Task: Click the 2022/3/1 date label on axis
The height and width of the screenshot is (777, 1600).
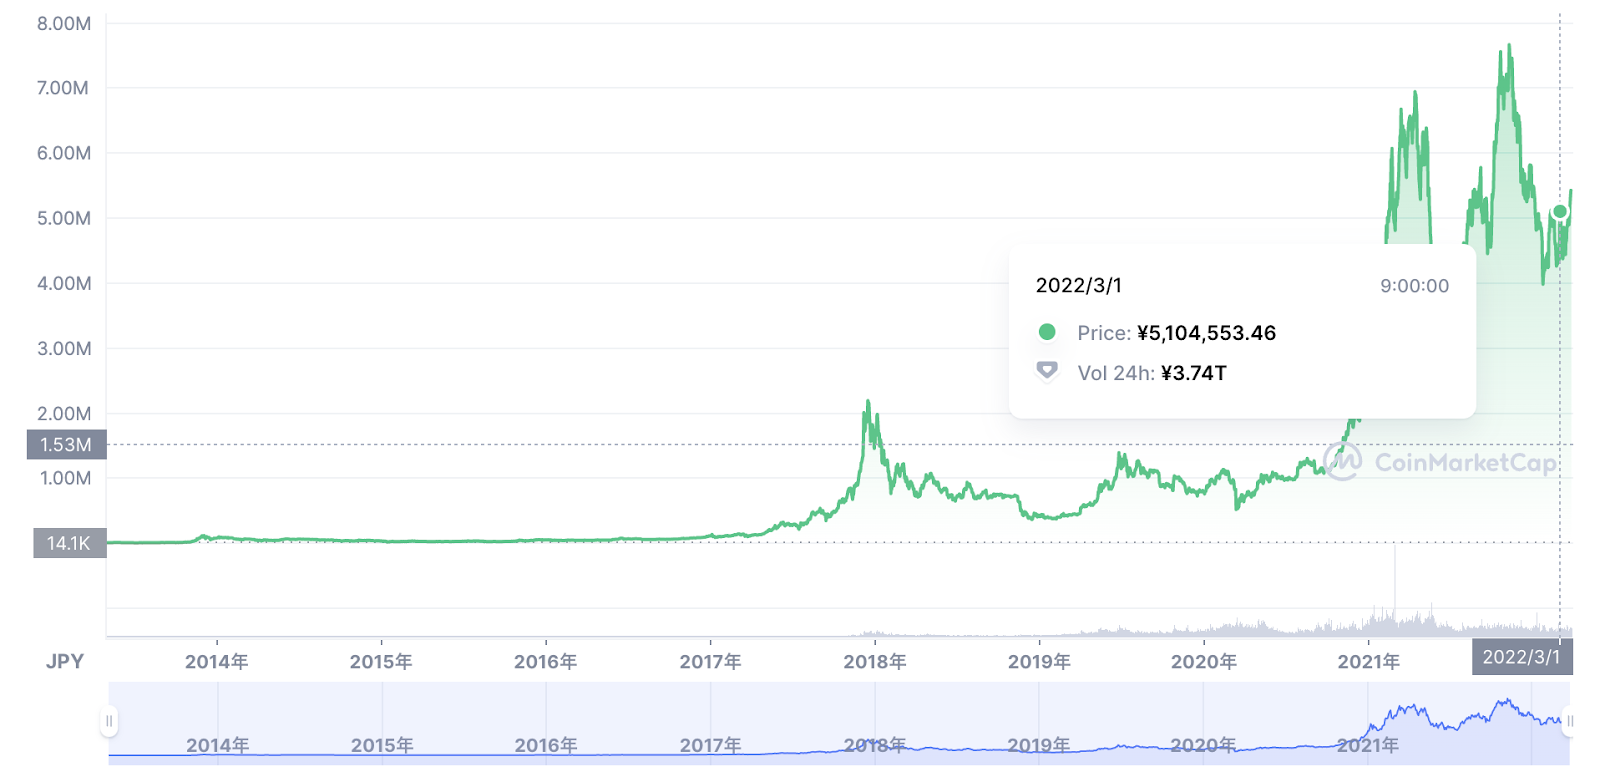Action: pyautogui.click(x=1522, y=657)
